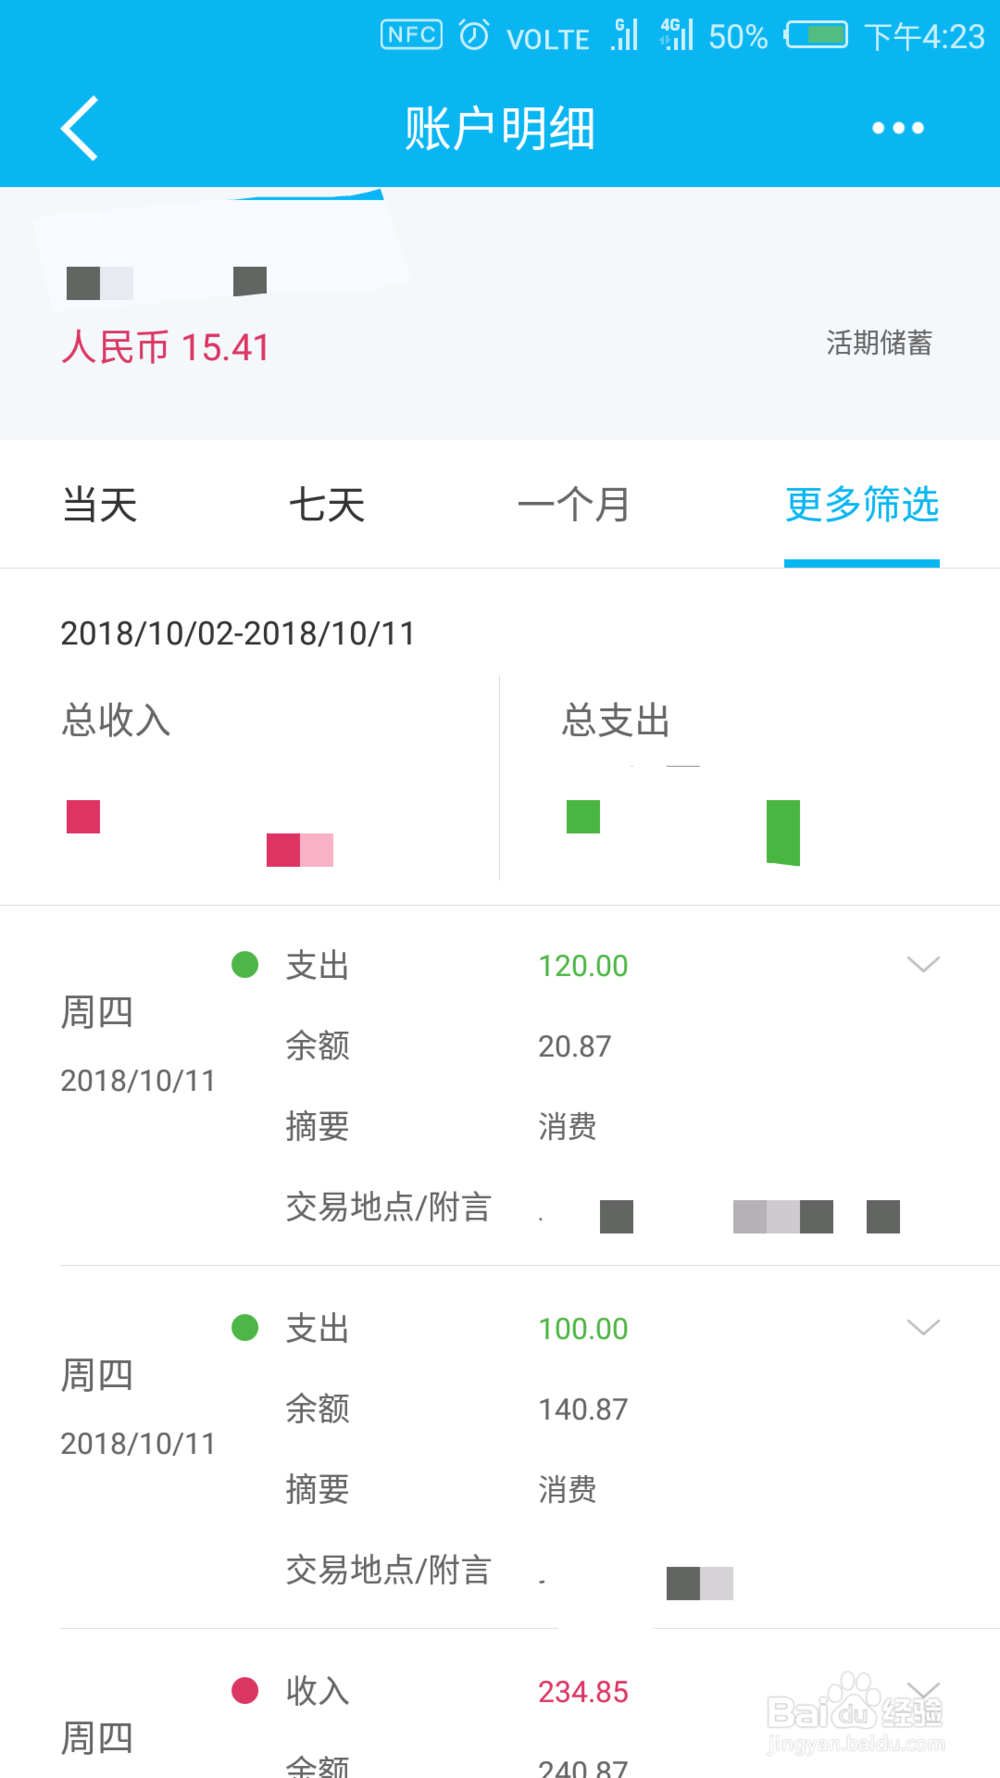Tap the 4G signal strength icon

pos(677,35)
